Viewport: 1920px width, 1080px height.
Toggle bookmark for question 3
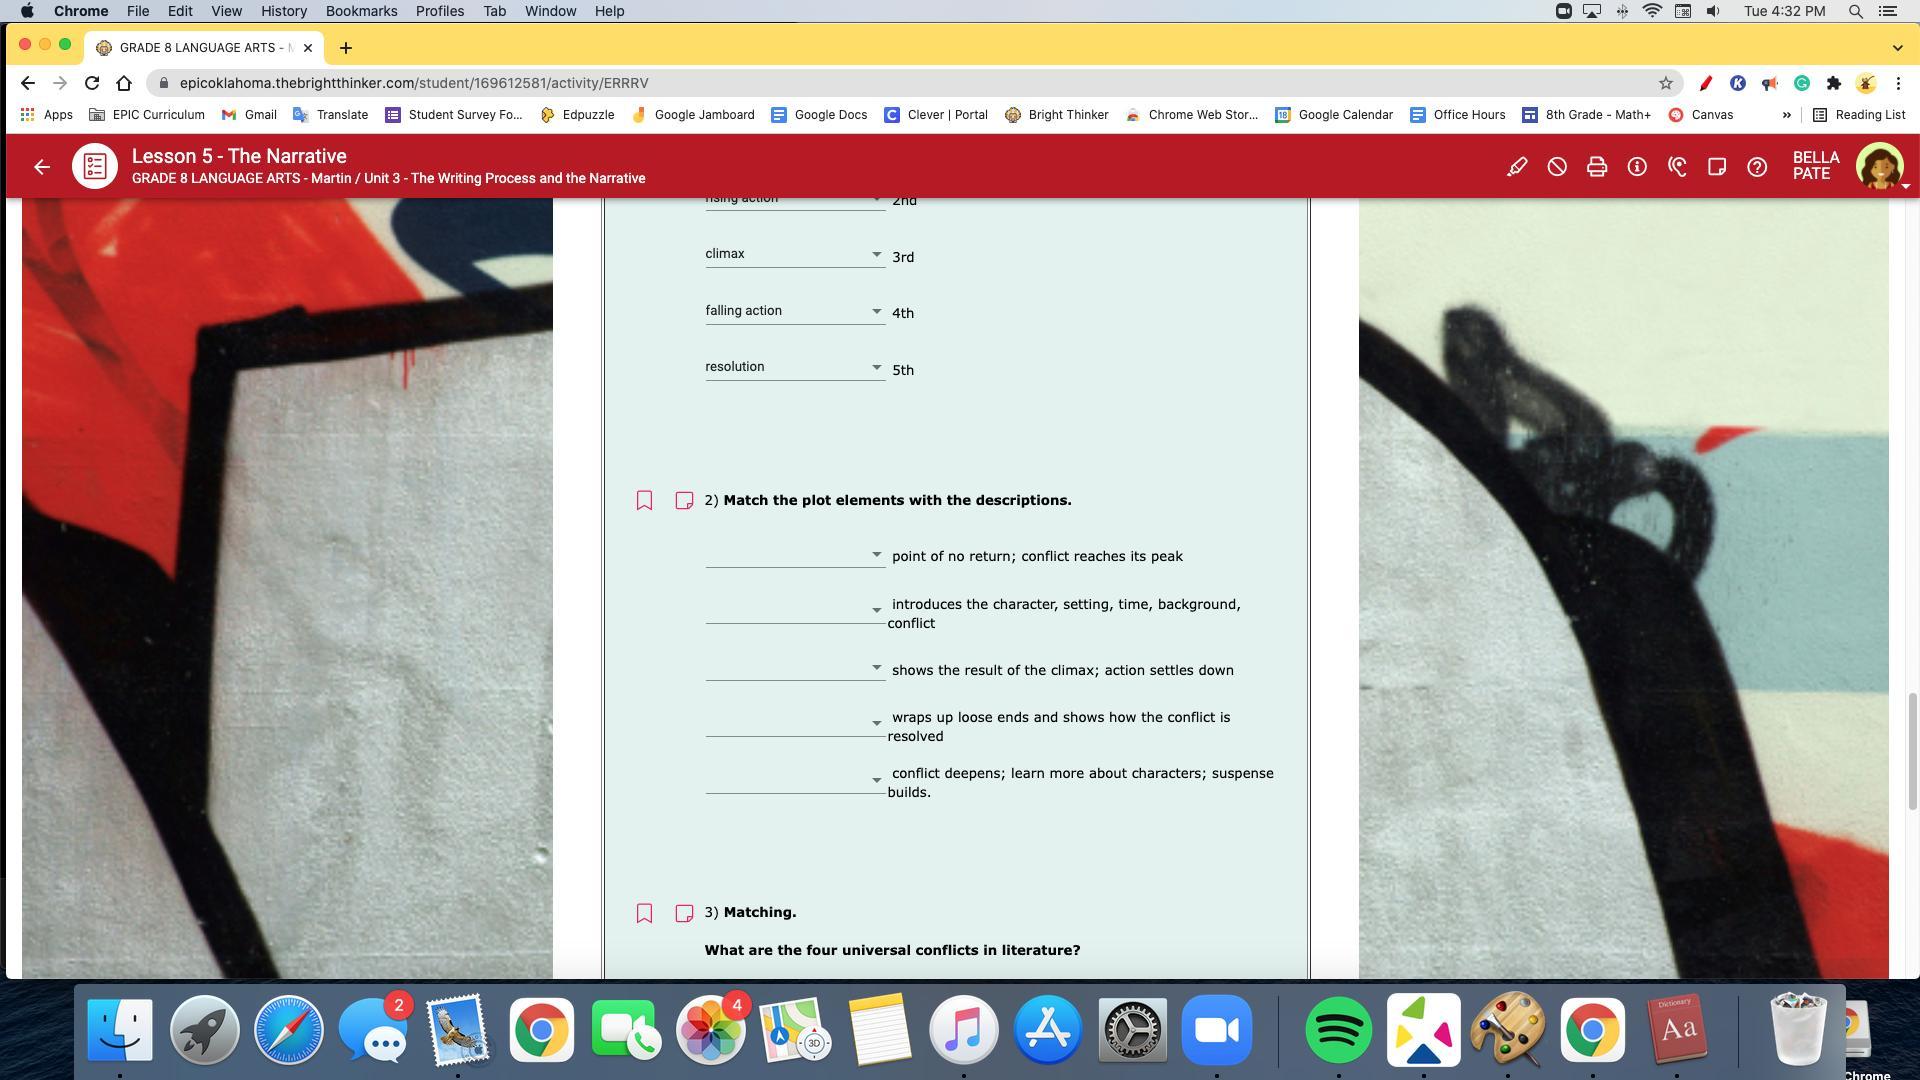pyautogui.click(x=644, y=913)
